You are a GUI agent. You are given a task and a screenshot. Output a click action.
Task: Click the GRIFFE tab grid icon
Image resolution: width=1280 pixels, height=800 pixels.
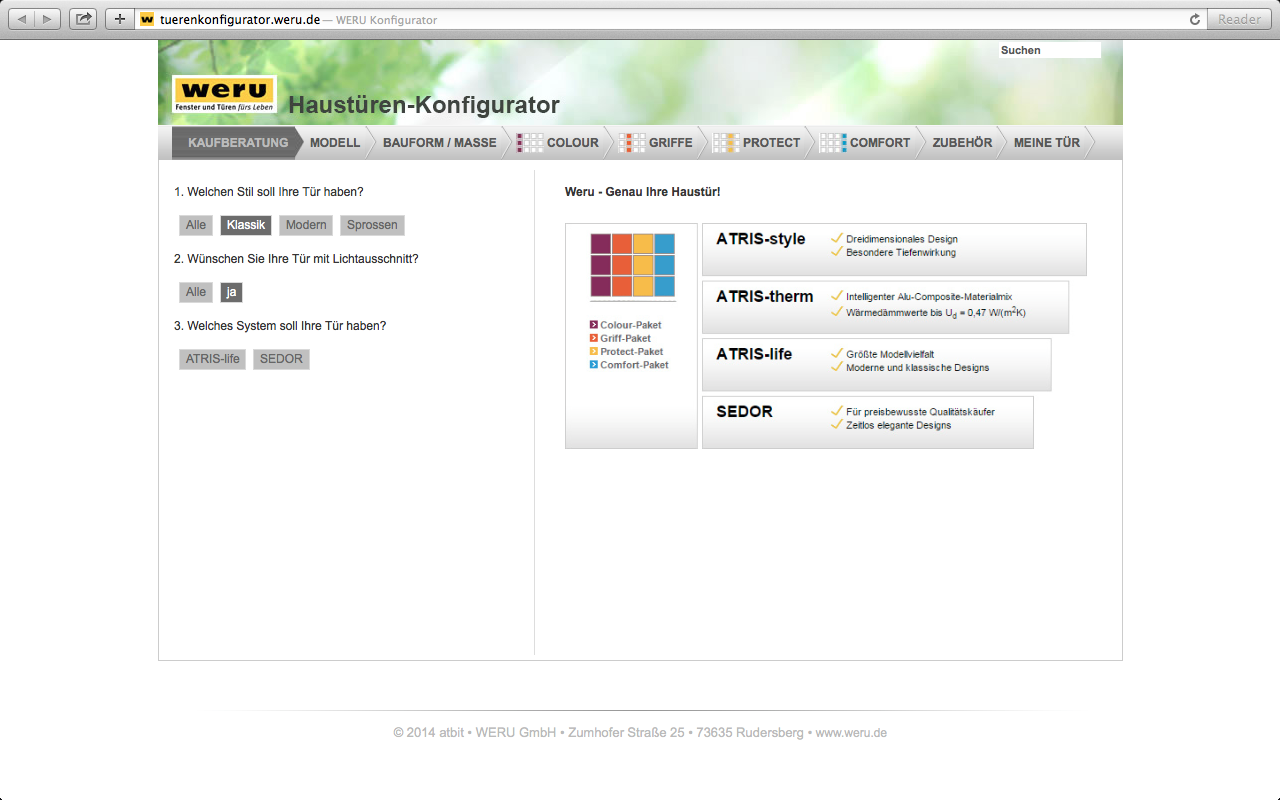(632, 143)
